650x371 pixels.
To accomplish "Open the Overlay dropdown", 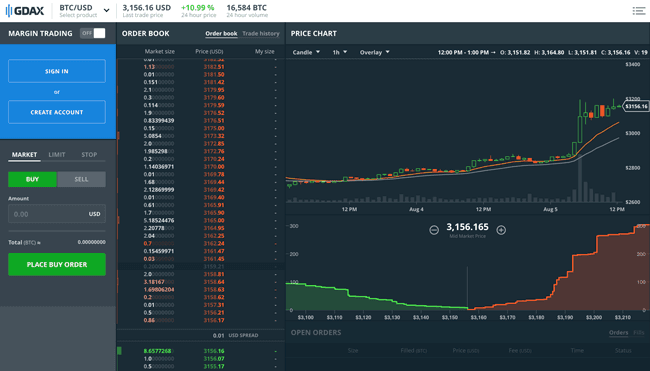I will click(x=374, y=52).
